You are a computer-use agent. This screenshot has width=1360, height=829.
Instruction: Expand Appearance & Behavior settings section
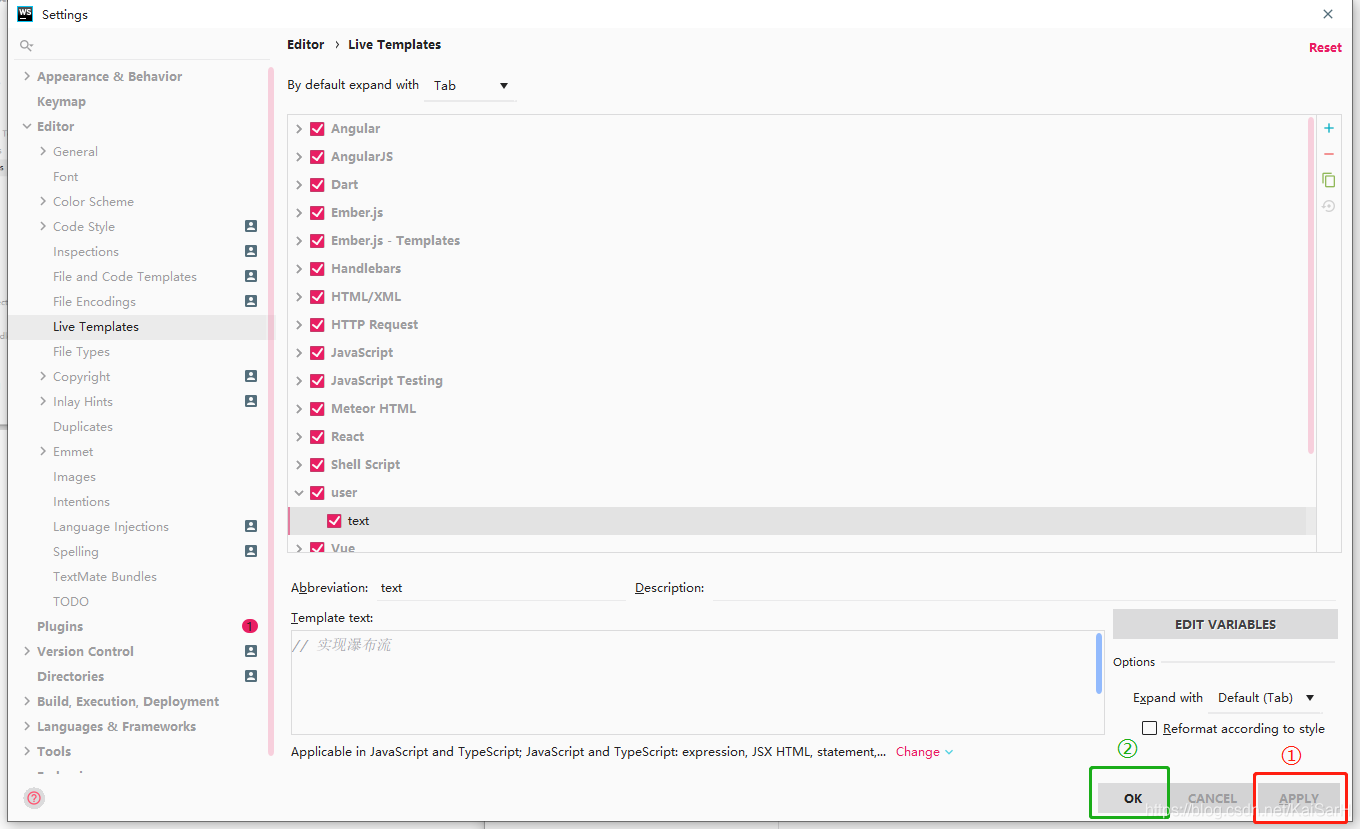[x=27, y=76]
